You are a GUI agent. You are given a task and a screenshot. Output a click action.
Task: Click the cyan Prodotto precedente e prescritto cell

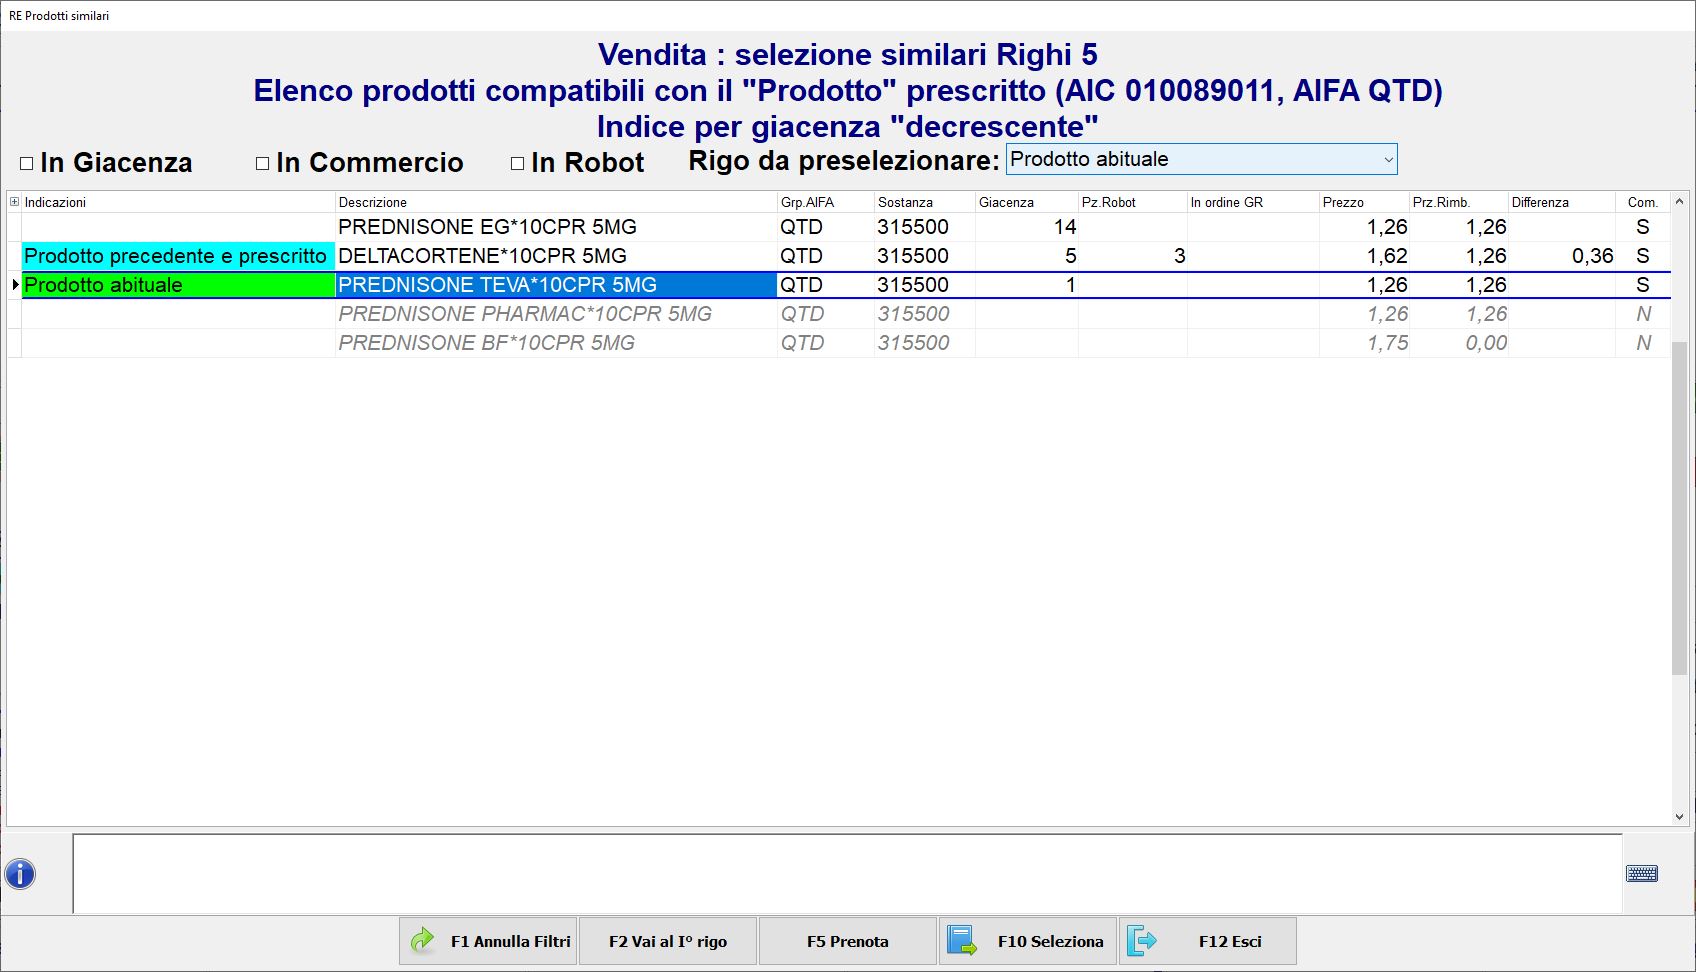coord(177,256)
